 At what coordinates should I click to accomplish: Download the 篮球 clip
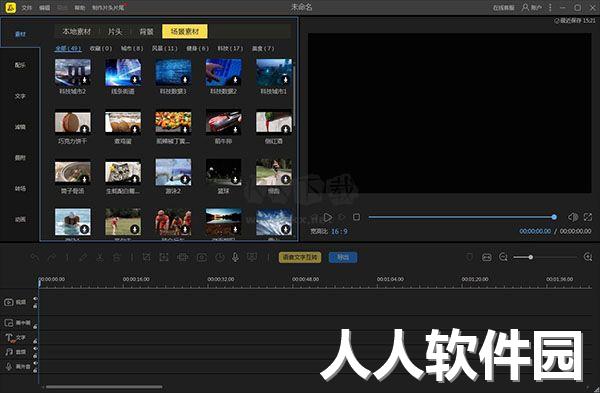click(x=235, y=179)
